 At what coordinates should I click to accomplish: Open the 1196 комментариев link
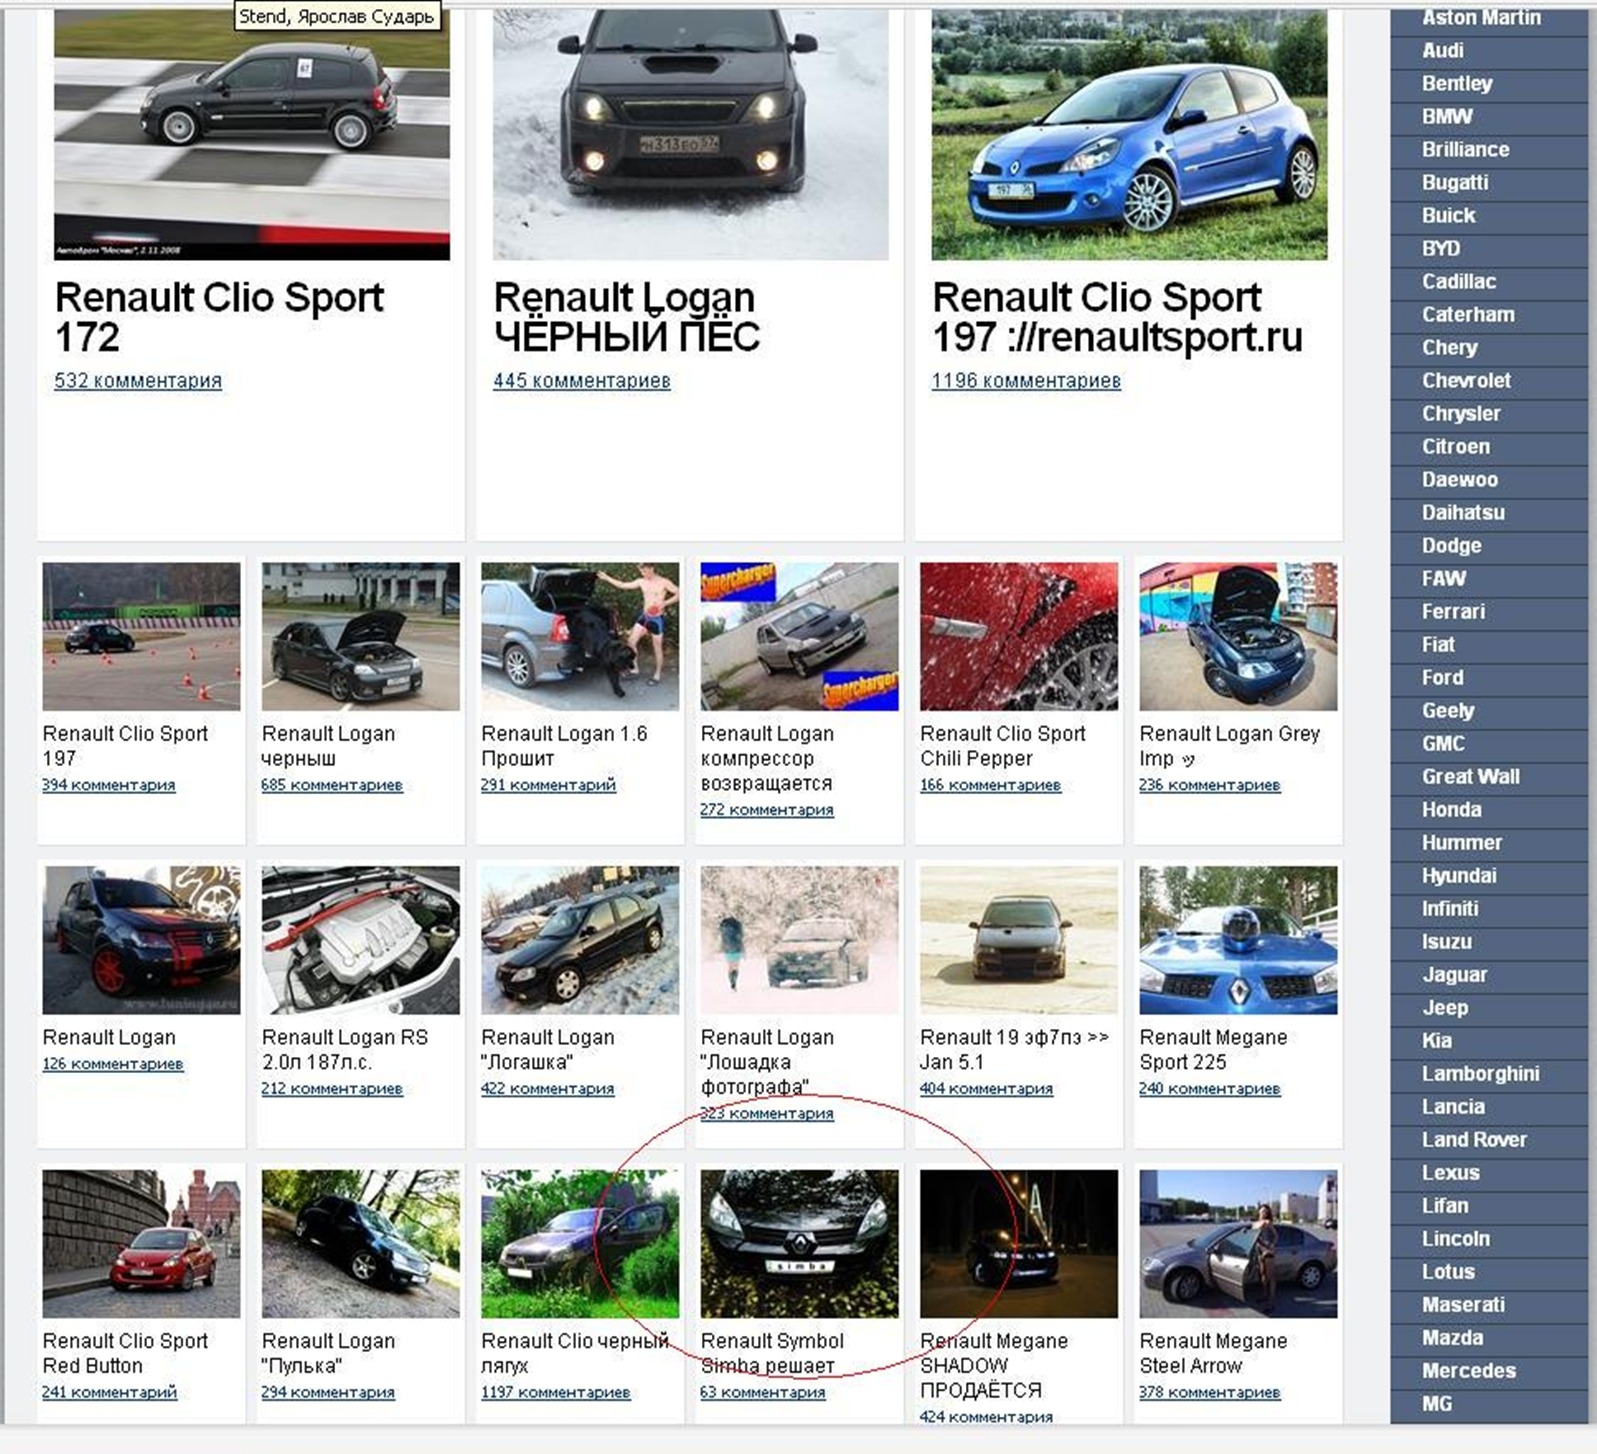(x=1026, y=380)
